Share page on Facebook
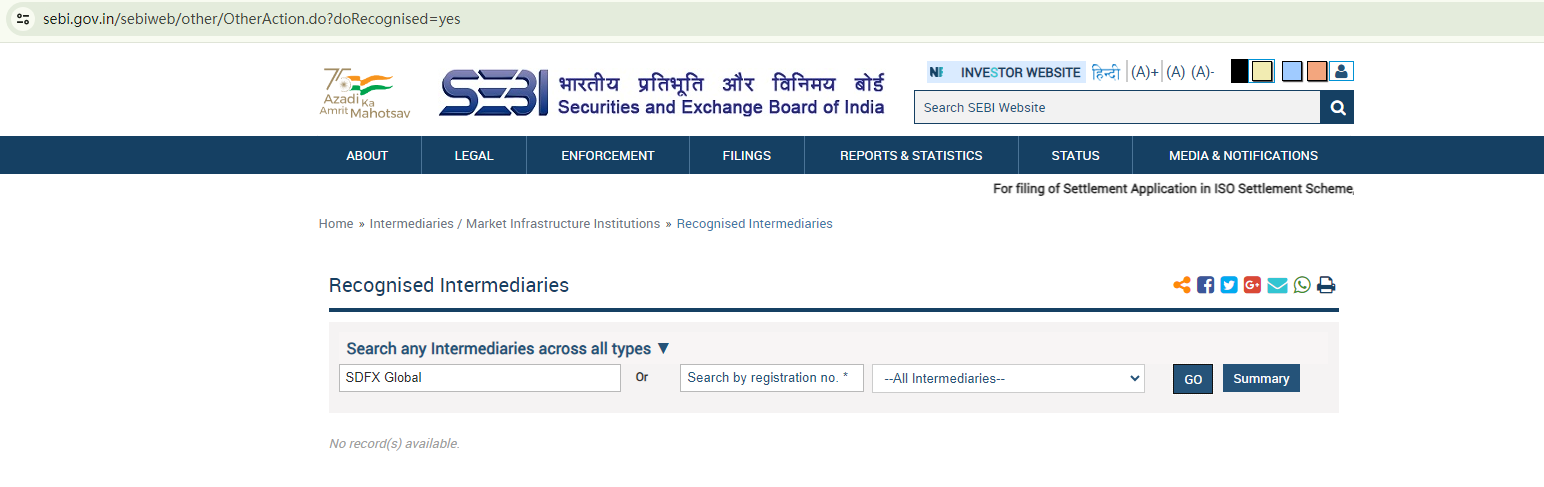 [x=1205, y=285]
